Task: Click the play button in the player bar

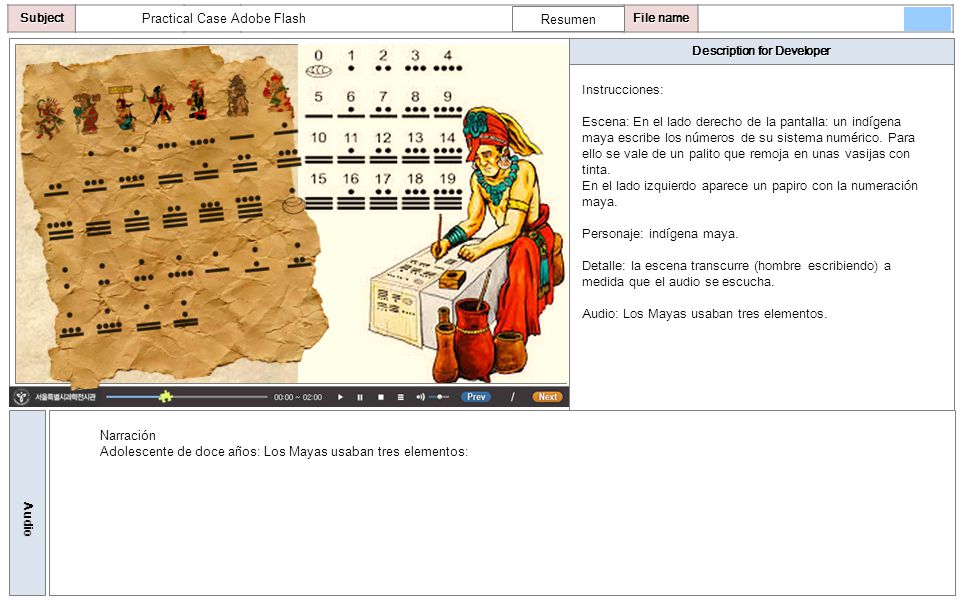Action: (340, 397)
